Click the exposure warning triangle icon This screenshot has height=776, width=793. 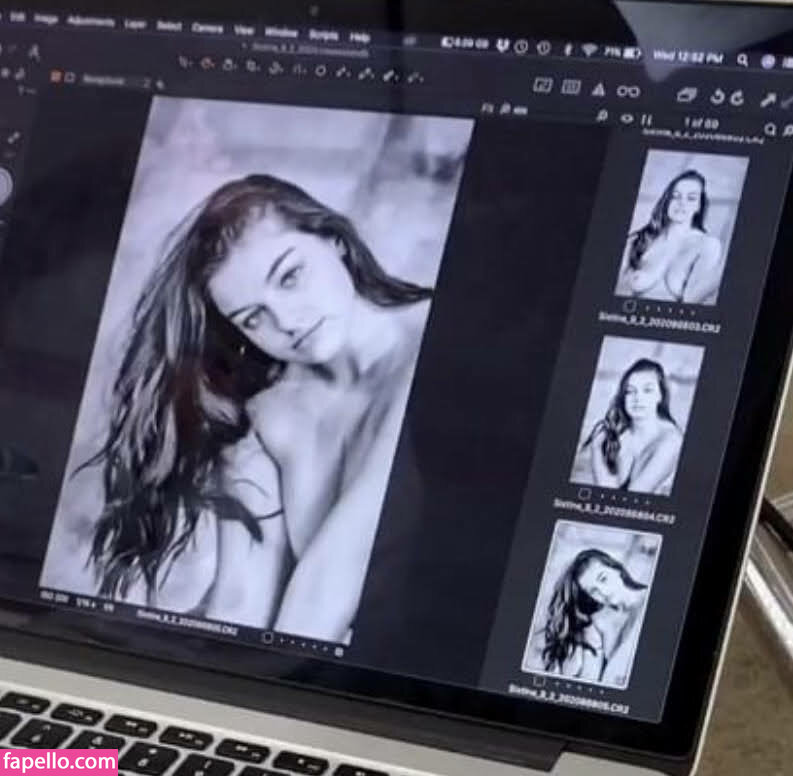coord(598,90)
